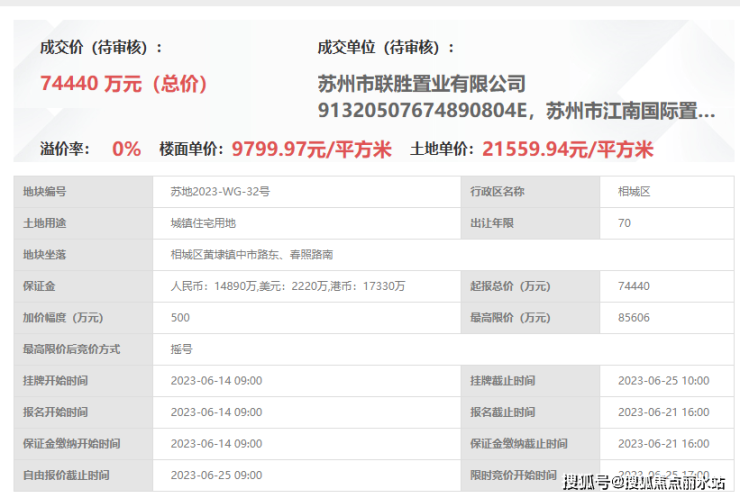Click the 摇号 bidding method cell

[x=443, y=349]
